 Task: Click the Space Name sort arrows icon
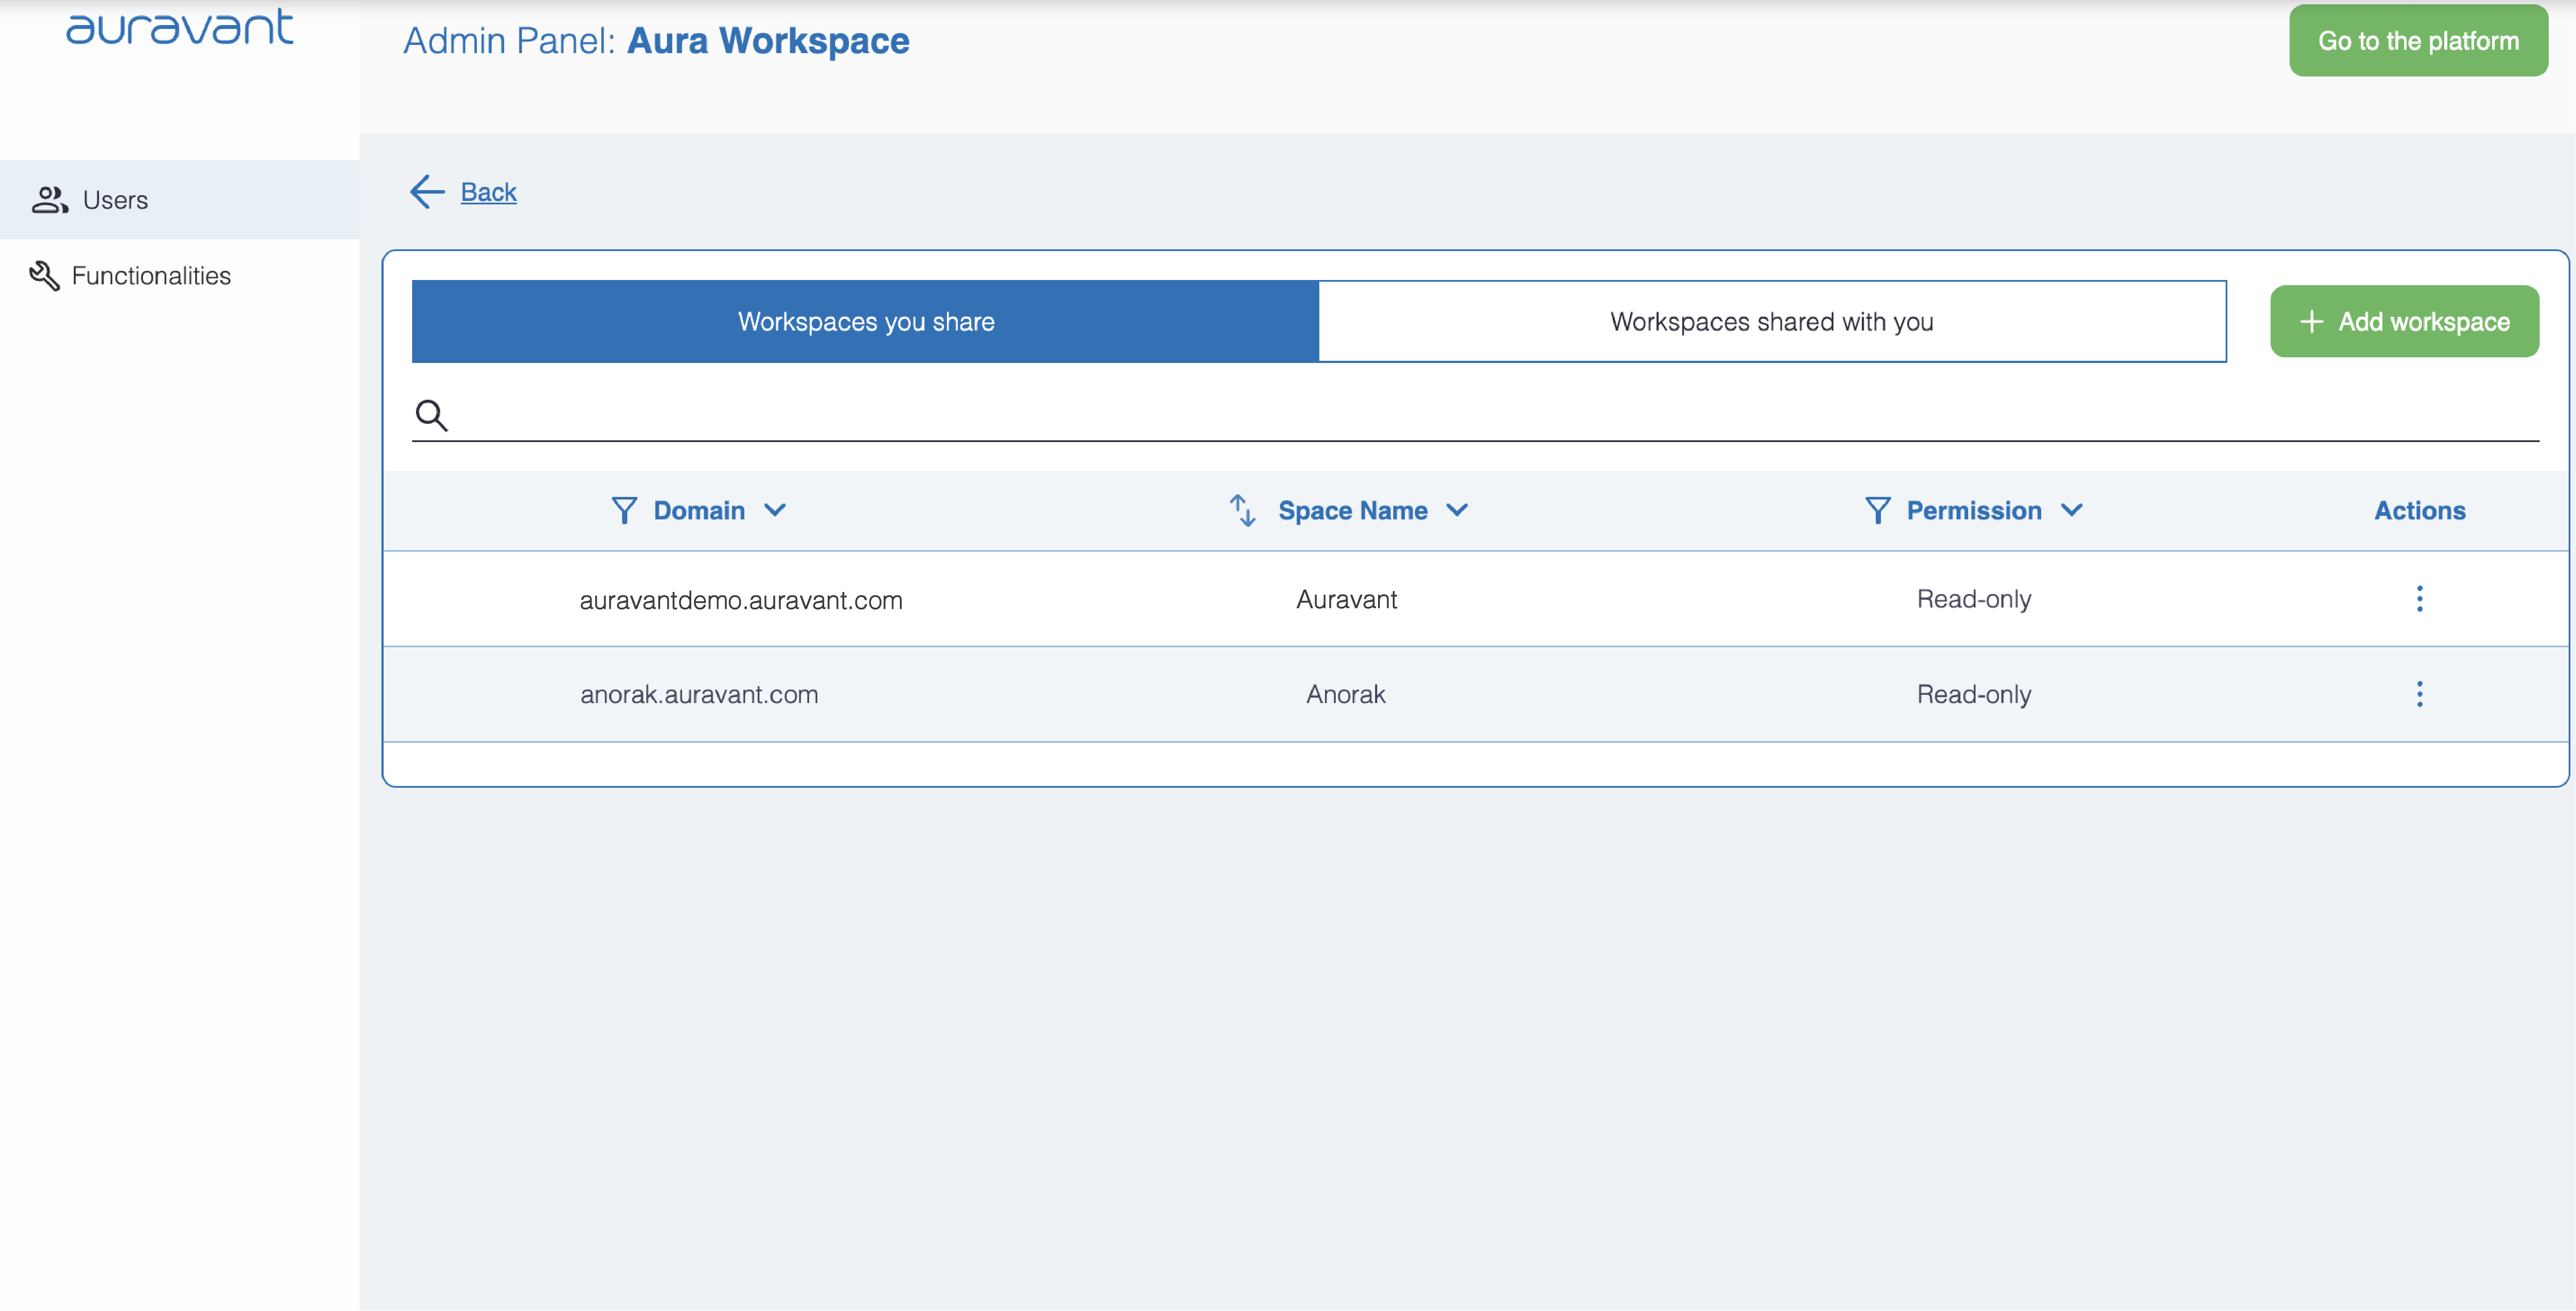tap(1242, 511)
